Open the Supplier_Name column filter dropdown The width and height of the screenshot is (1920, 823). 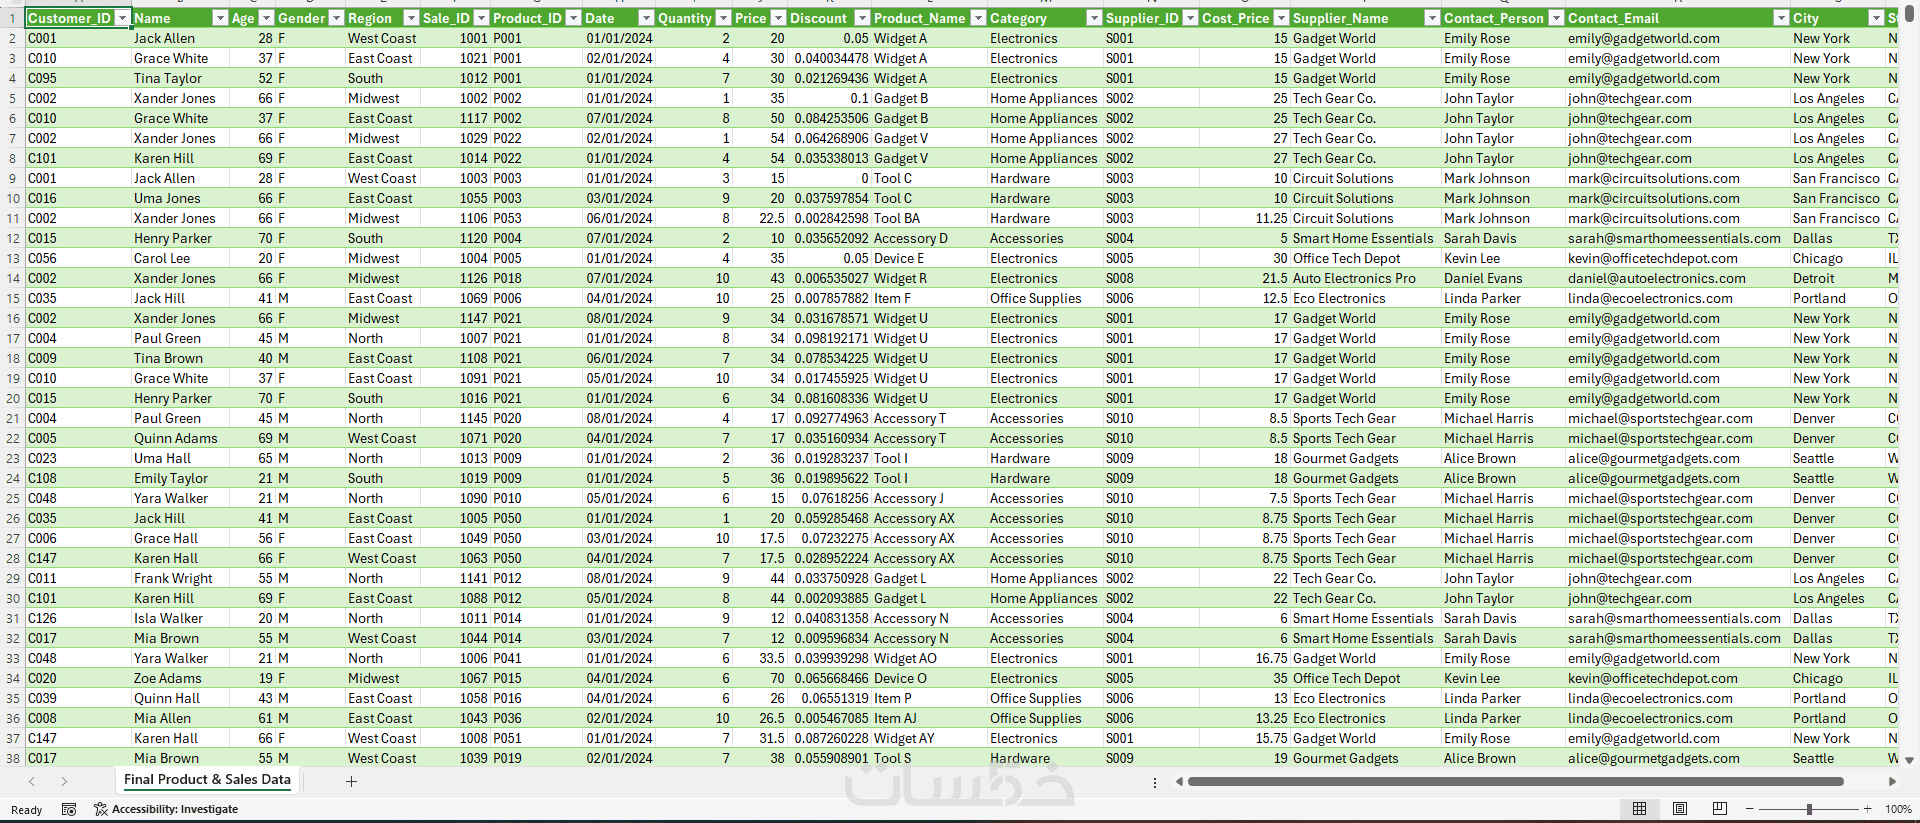pyautogui.click(x=1432, y=18)
